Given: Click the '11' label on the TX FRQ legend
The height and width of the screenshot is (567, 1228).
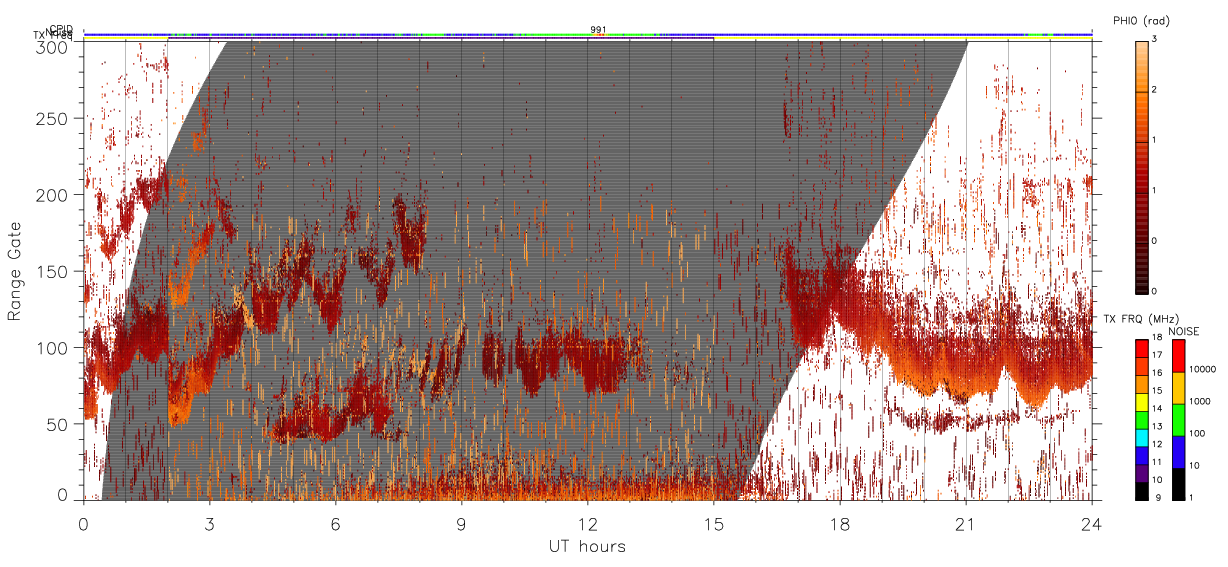Looking at the screenshot, I should [x=1157, y=463].
